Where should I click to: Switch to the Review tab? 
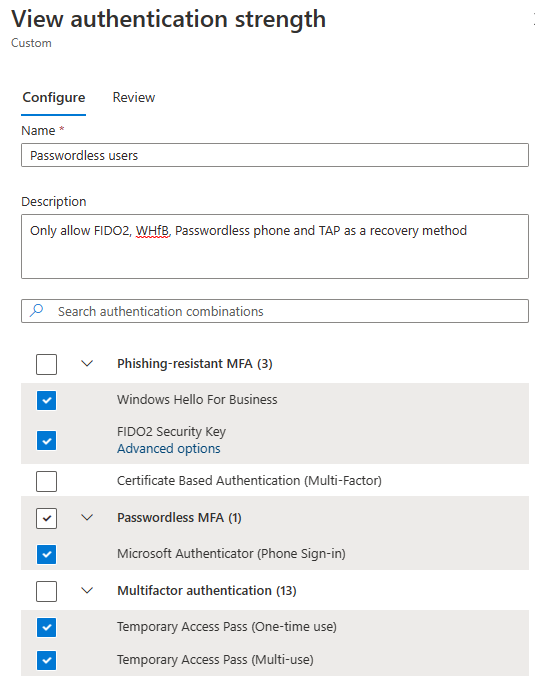[x=134, y=97]
